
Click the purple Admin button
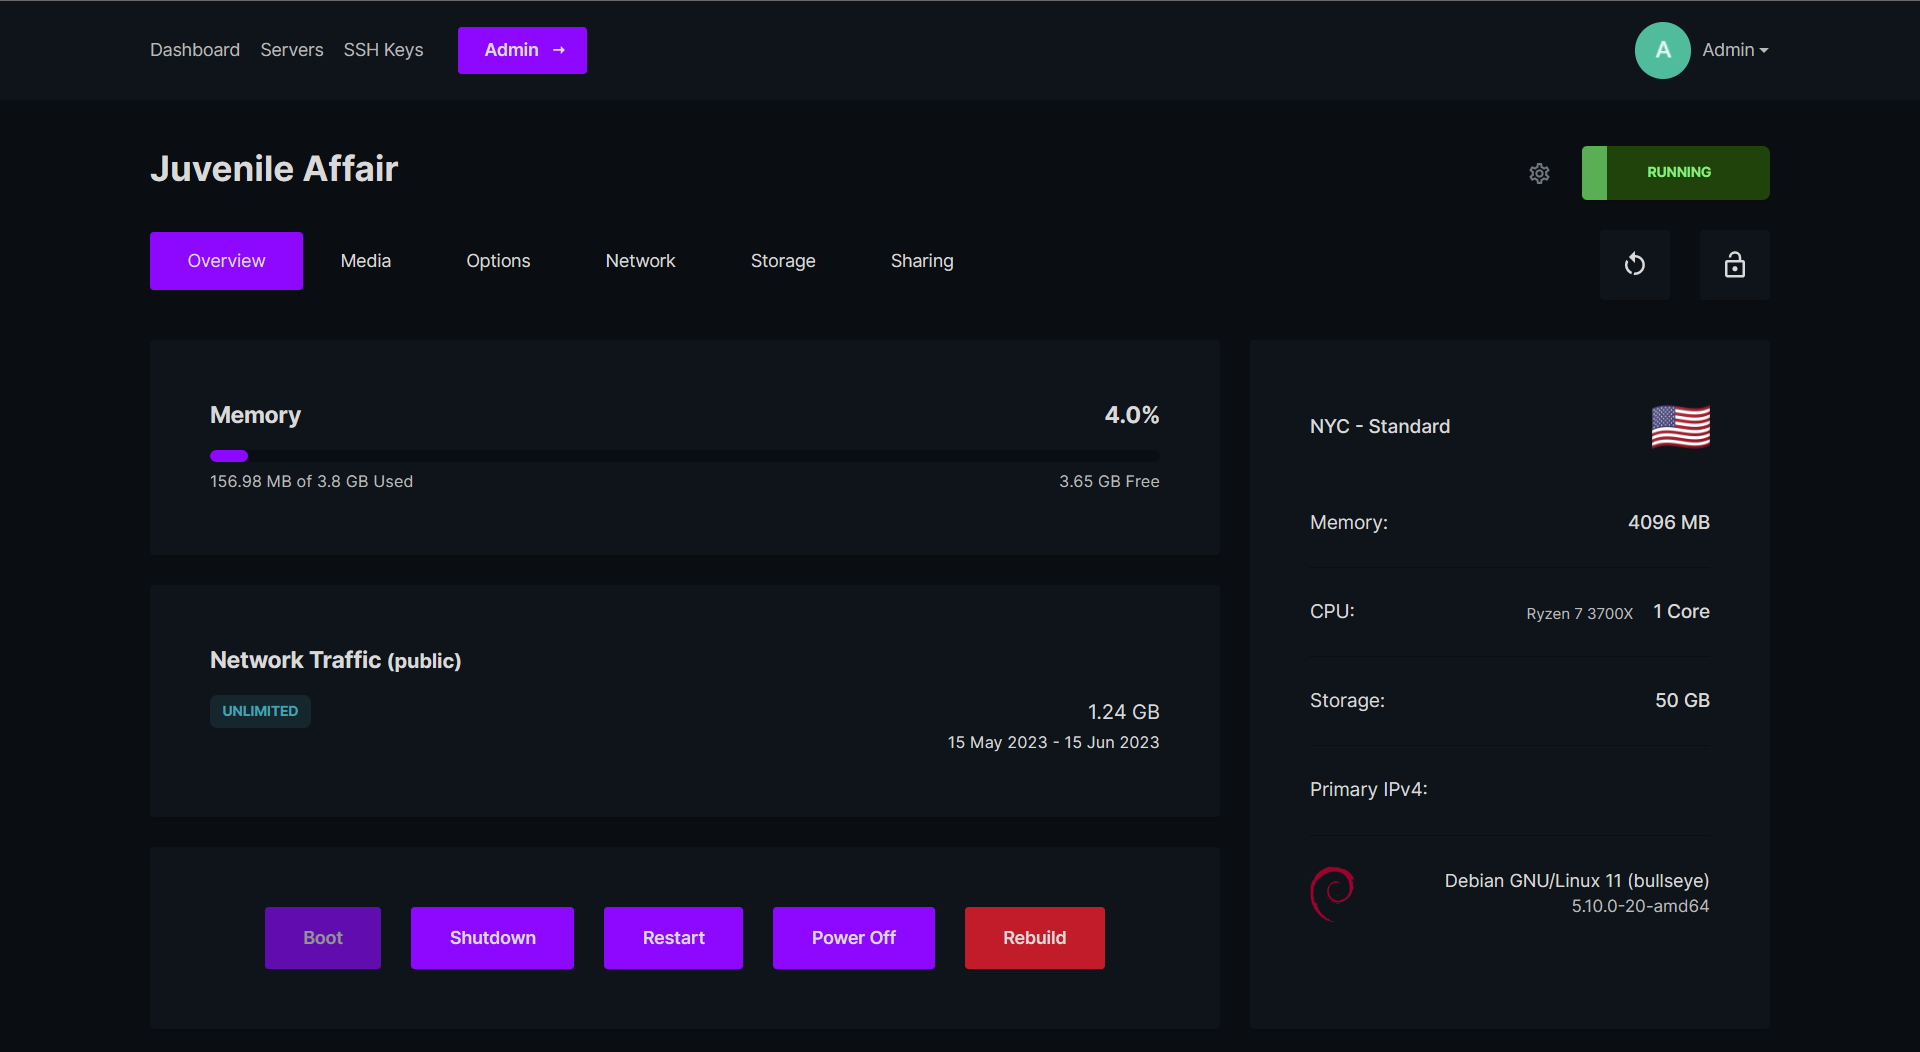click(522, 49)
